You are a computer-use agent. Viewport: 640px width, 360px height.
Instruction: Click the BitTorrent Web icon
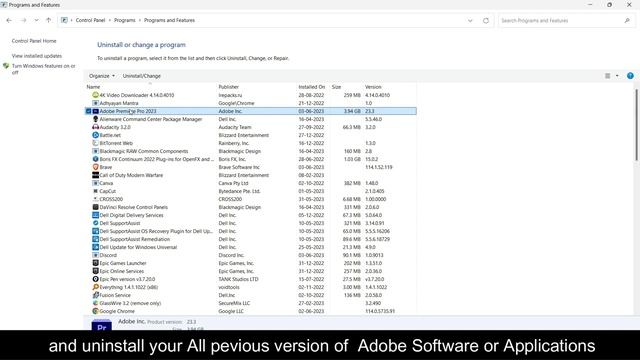pyautogui.click(x=95, y=143)
